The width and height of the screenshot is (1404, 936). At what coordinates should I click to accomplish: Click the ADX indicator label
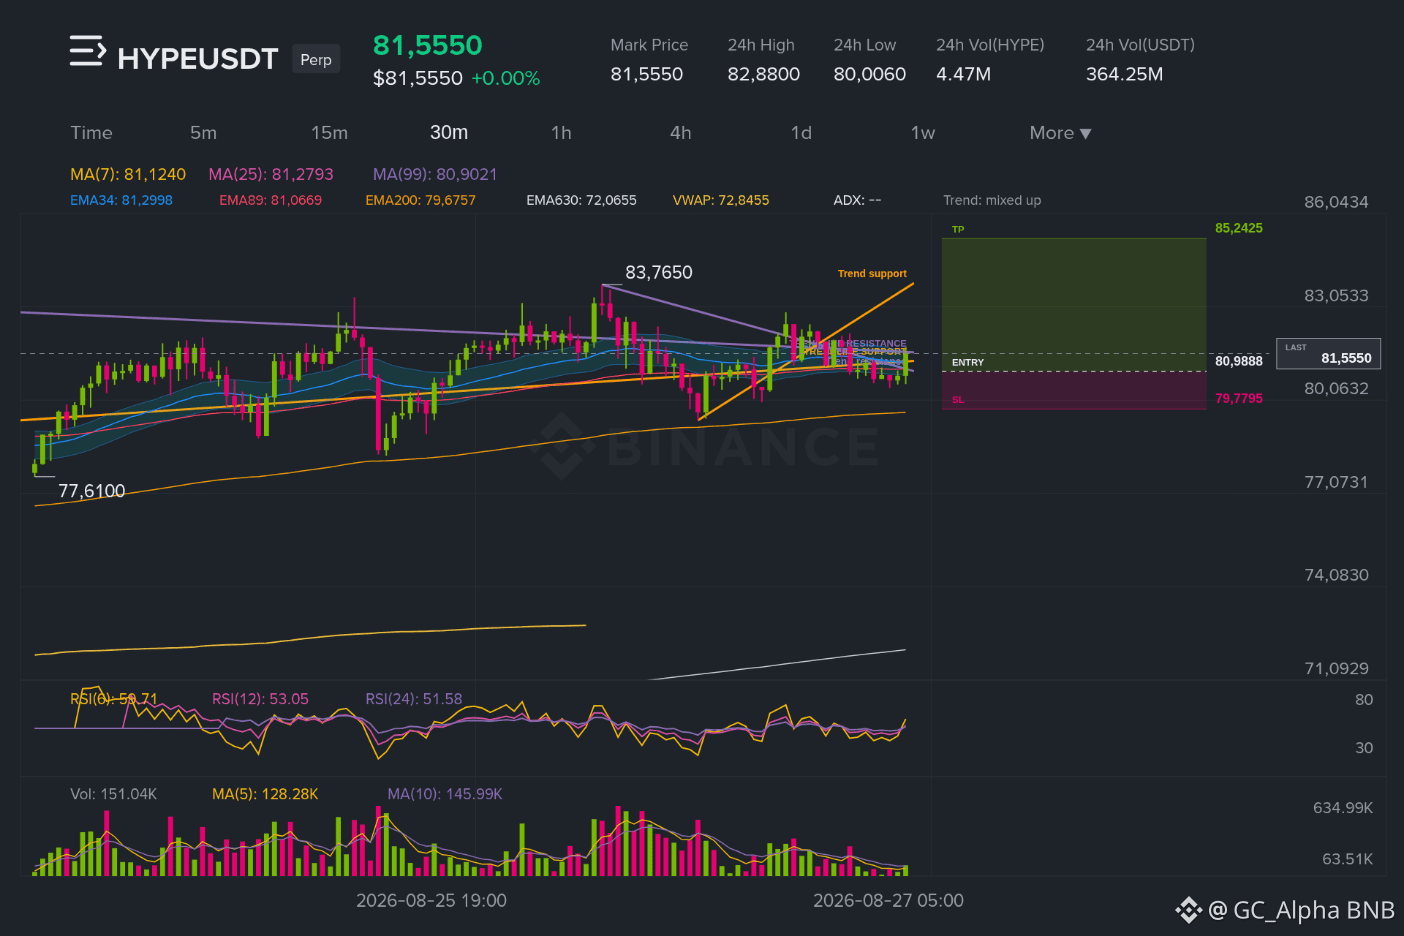tap(857, 200)
